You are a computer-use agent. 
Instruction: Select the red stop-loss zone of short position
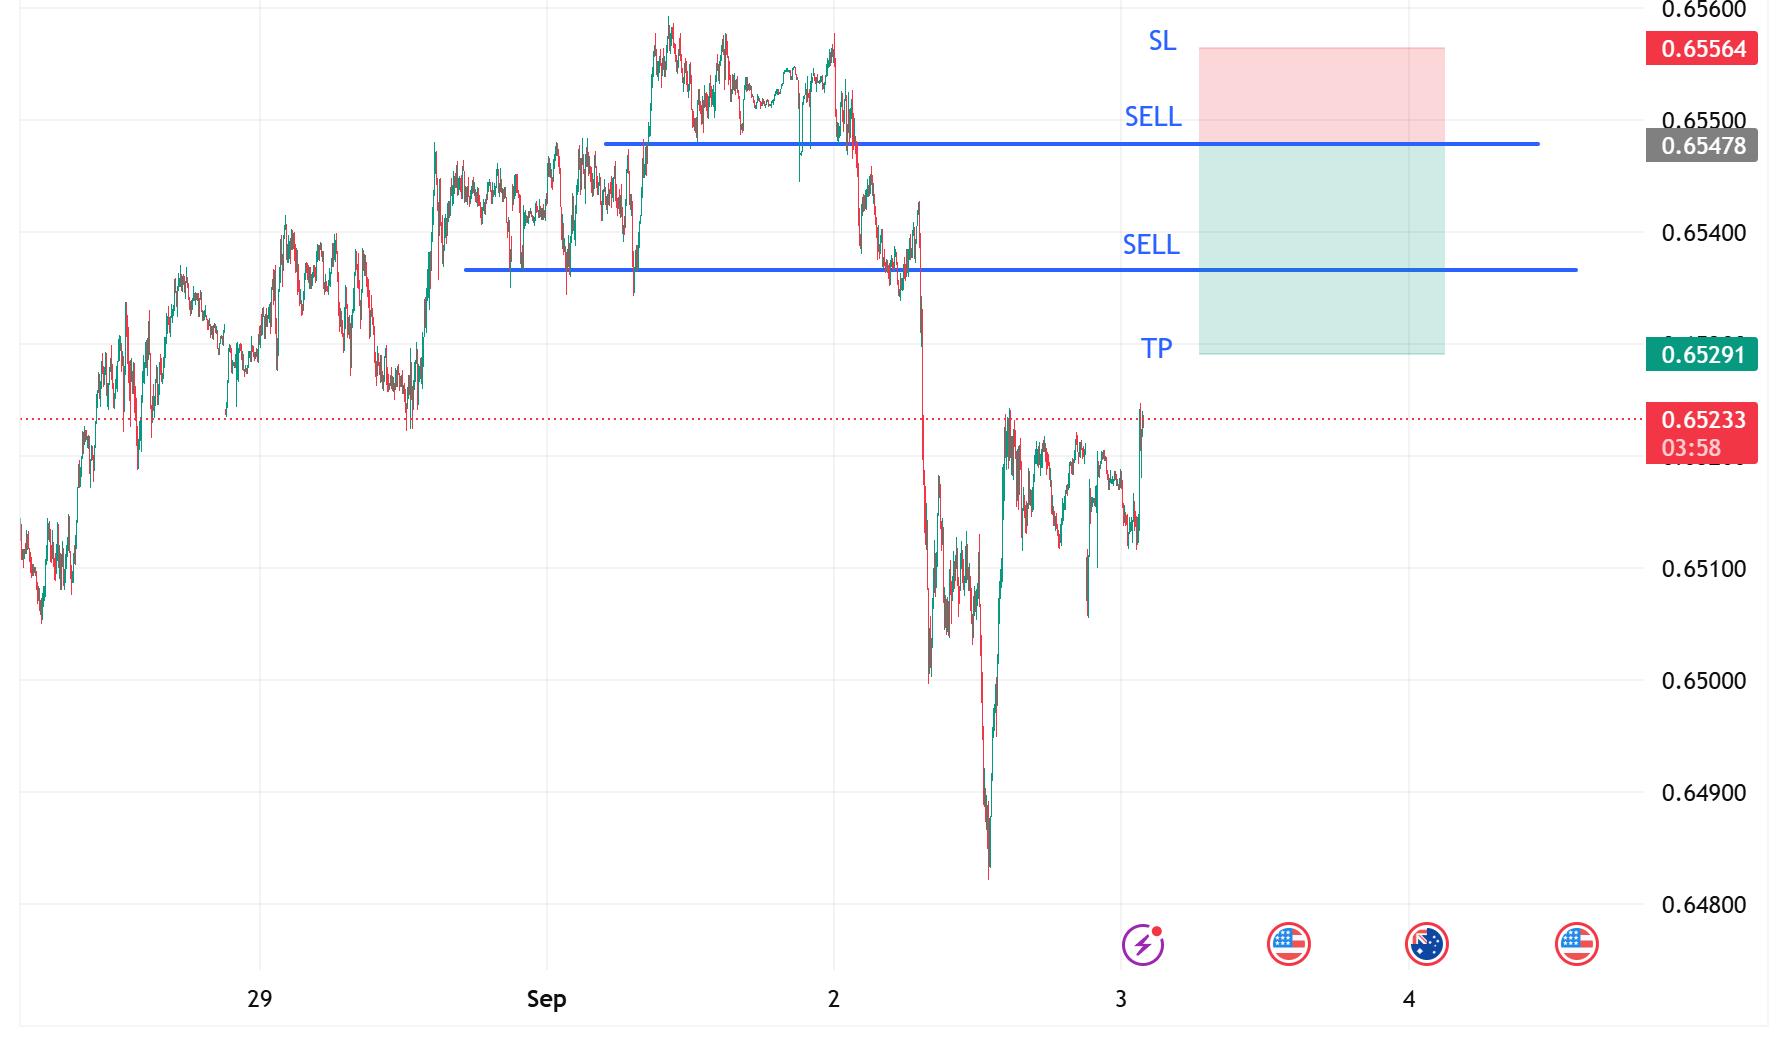(x=1321, y=95)
